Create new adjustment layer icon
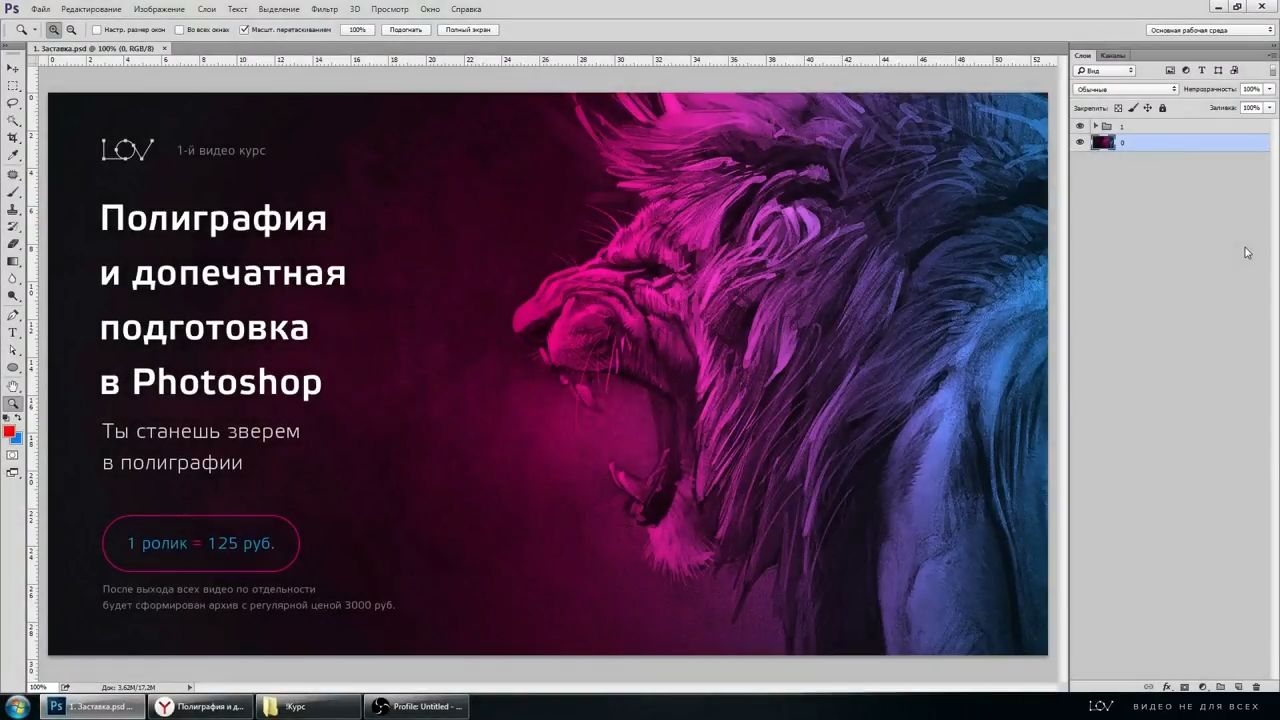Screen dimensions: 1280x720 click(1203, 687)
